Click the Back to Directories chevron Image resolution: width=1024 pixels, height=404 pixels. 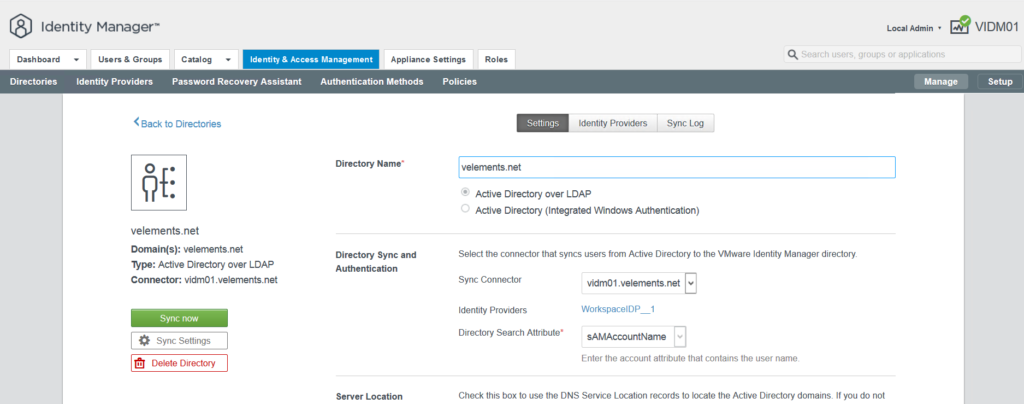[x=136, y=122]
